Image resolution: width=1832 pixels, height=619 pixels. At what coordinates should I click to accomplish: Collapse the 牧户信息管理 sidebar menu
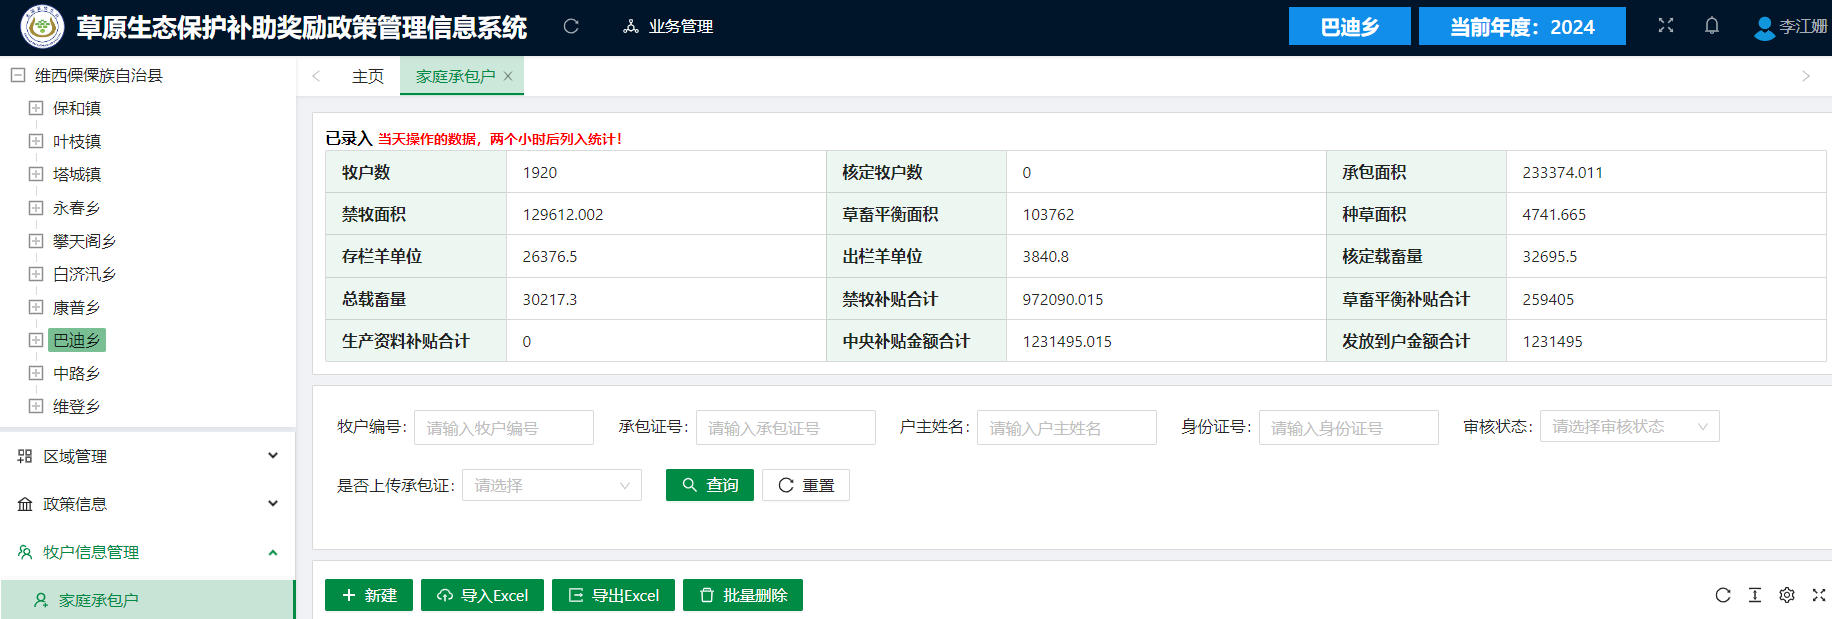tap(148, 552)
